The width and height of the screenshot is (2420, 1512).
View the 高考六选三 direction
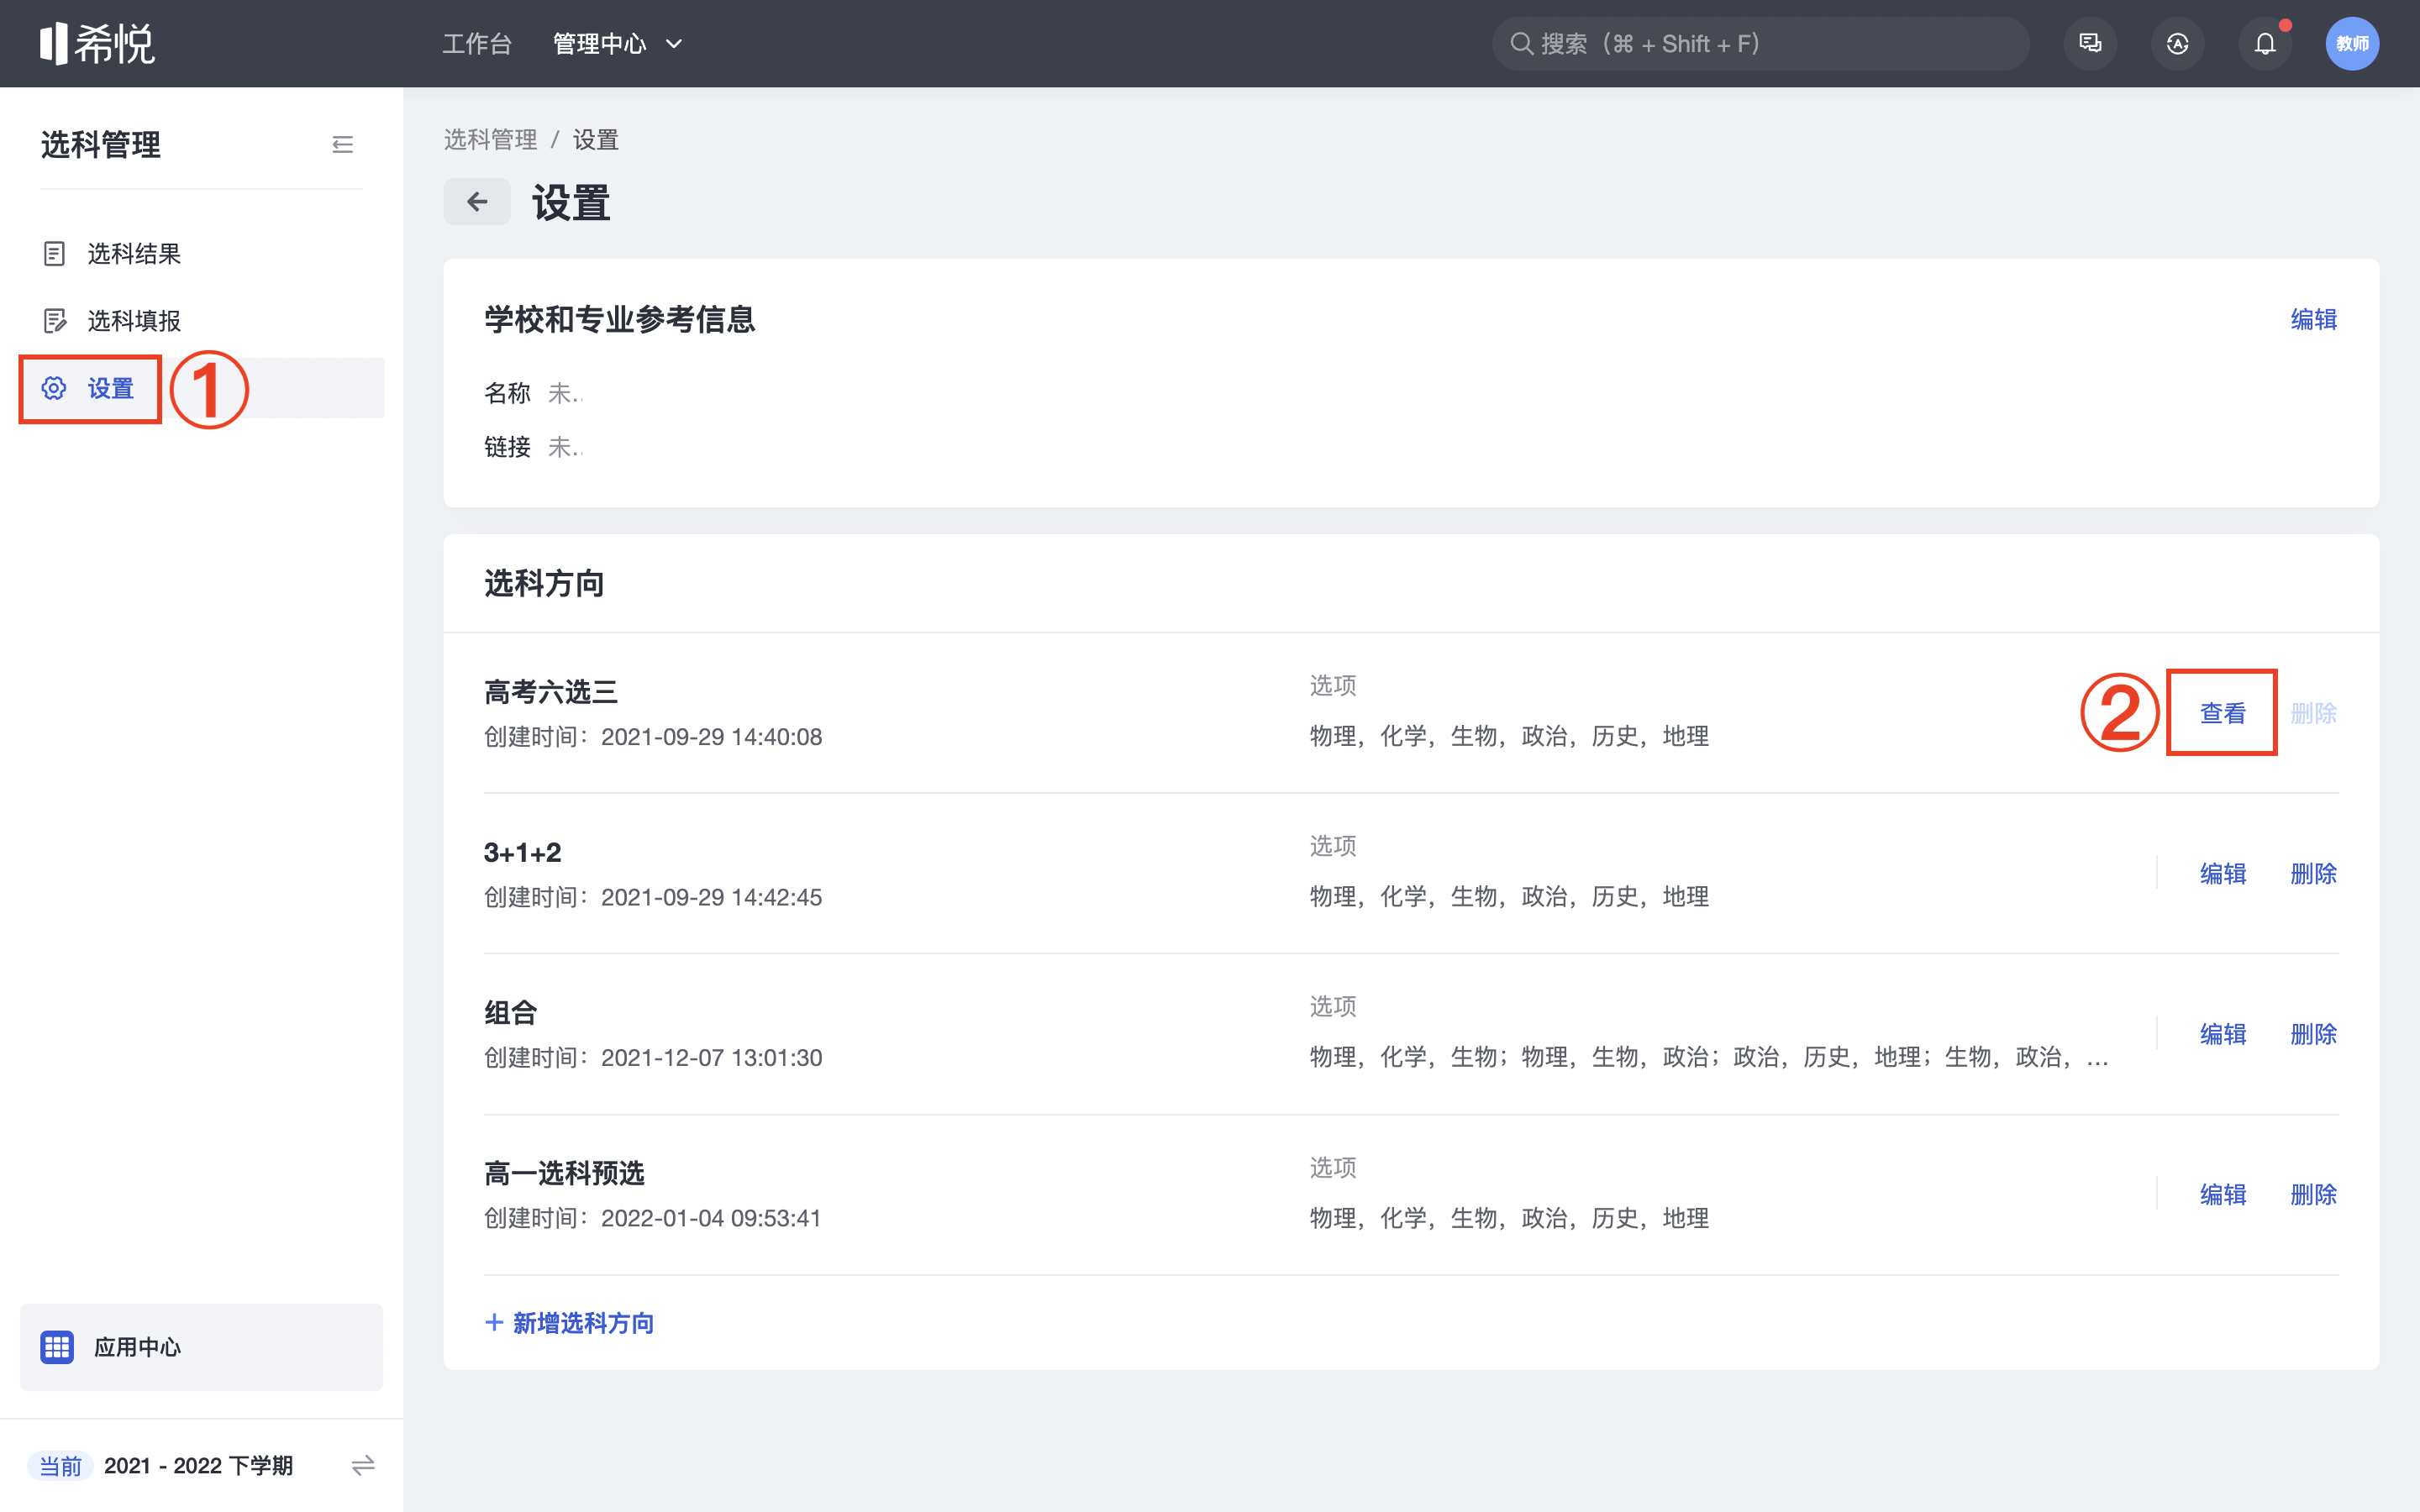click(x=2223, y=713)
